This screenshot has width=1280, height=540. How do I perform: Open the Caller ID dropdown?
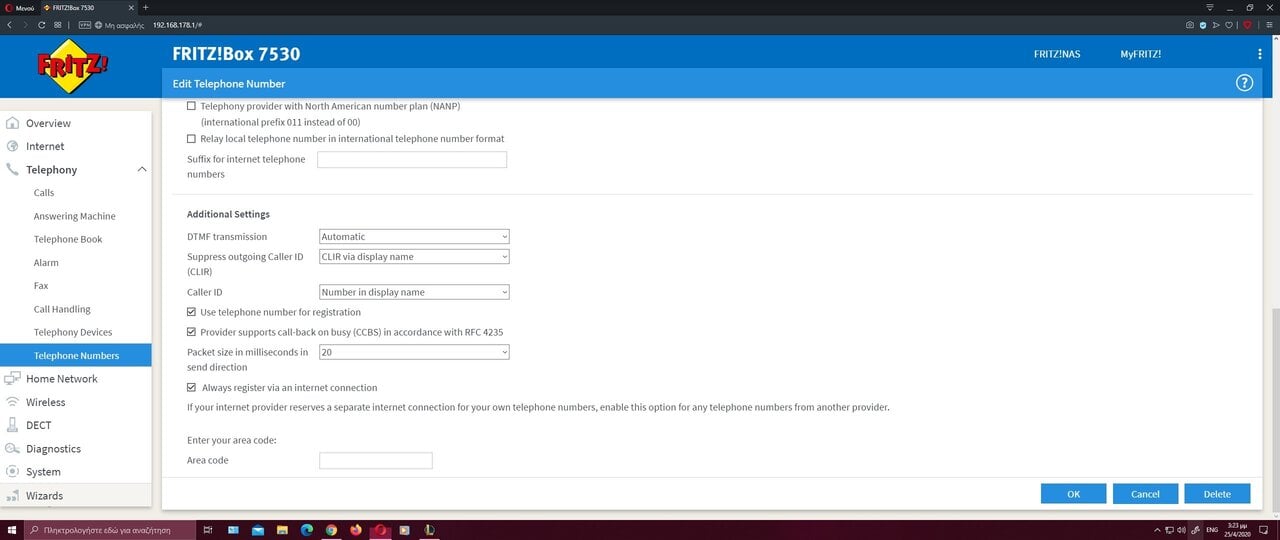coord(414,292)
